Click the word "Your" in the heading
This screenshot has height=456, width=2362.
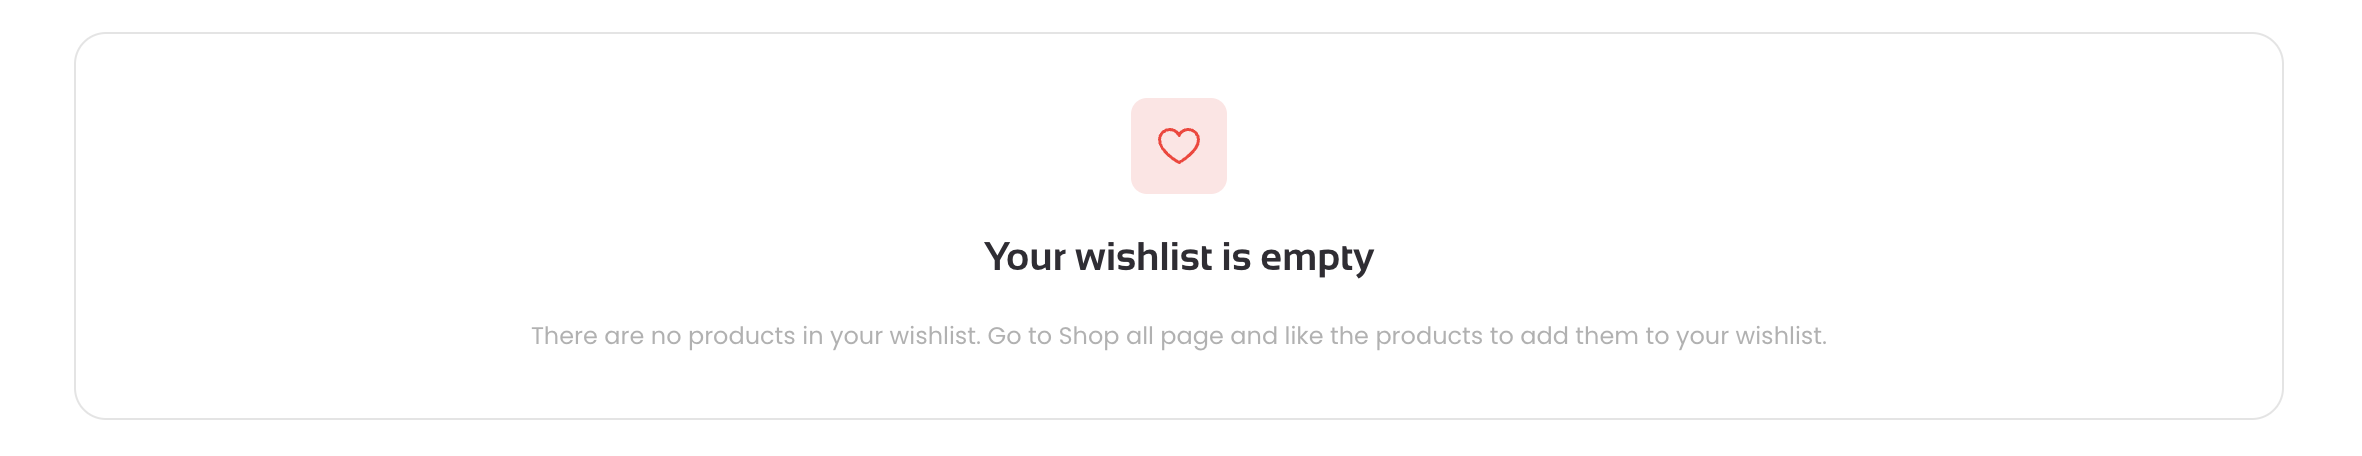tap(1025, 257)
